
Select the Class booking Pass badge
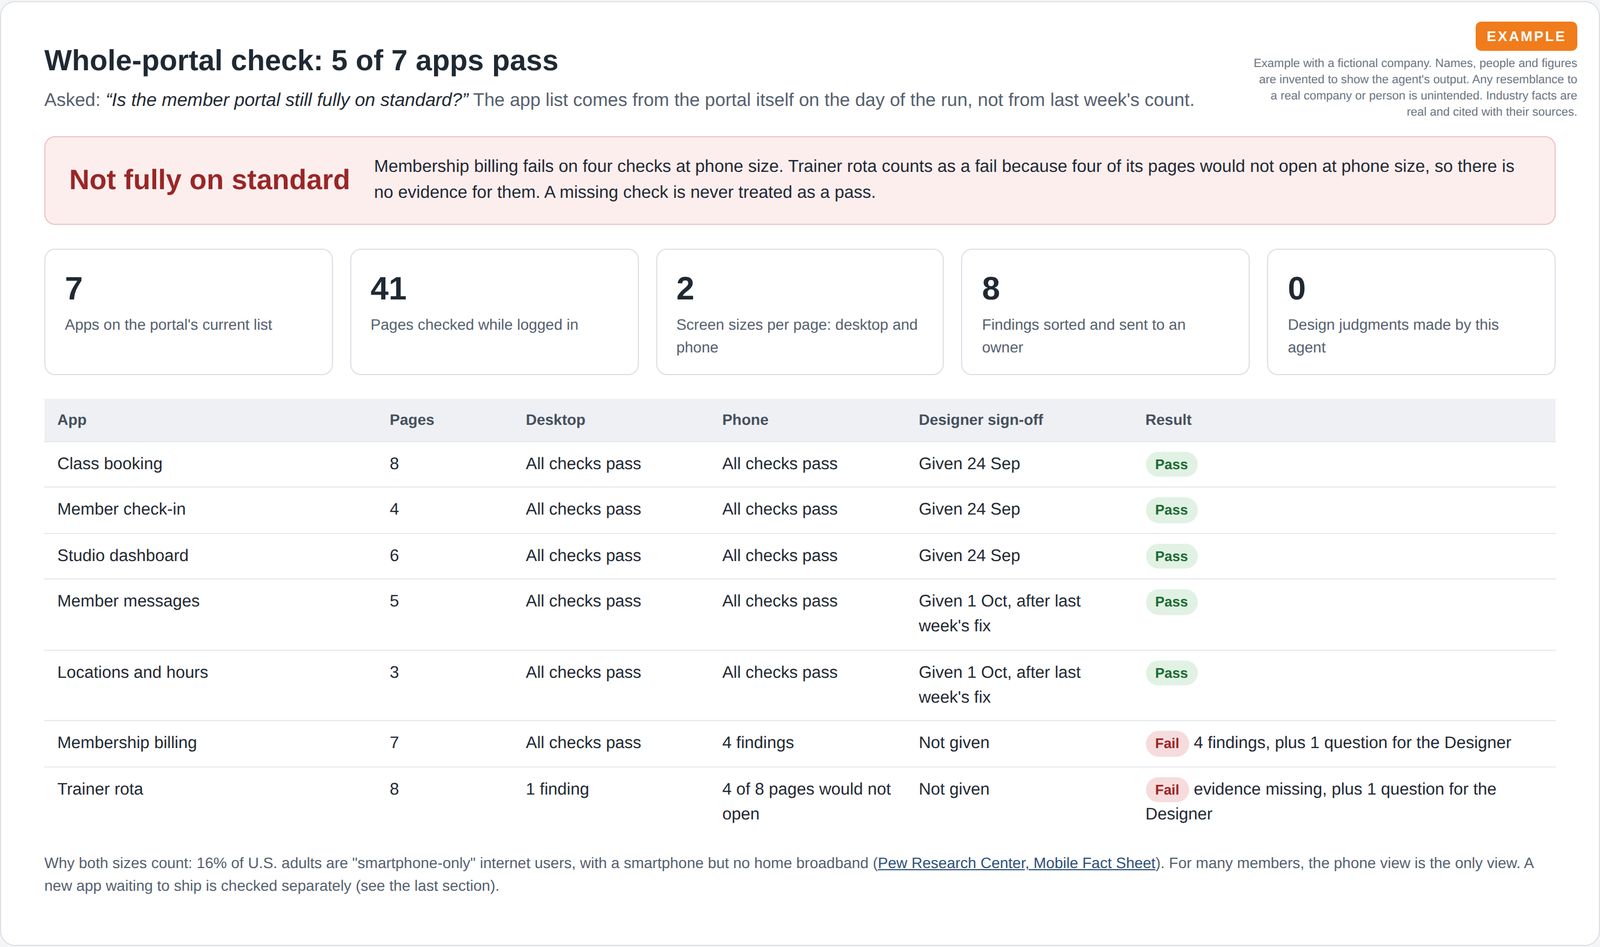pos(1171,464)
